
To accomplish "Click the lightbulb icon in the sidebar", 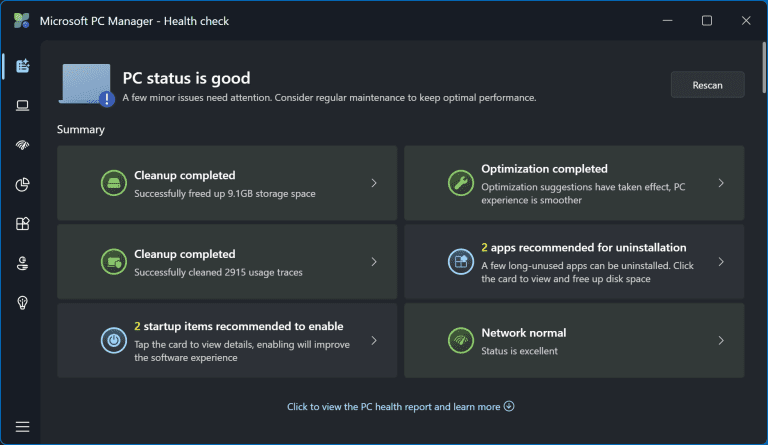I will pos(22,303).
